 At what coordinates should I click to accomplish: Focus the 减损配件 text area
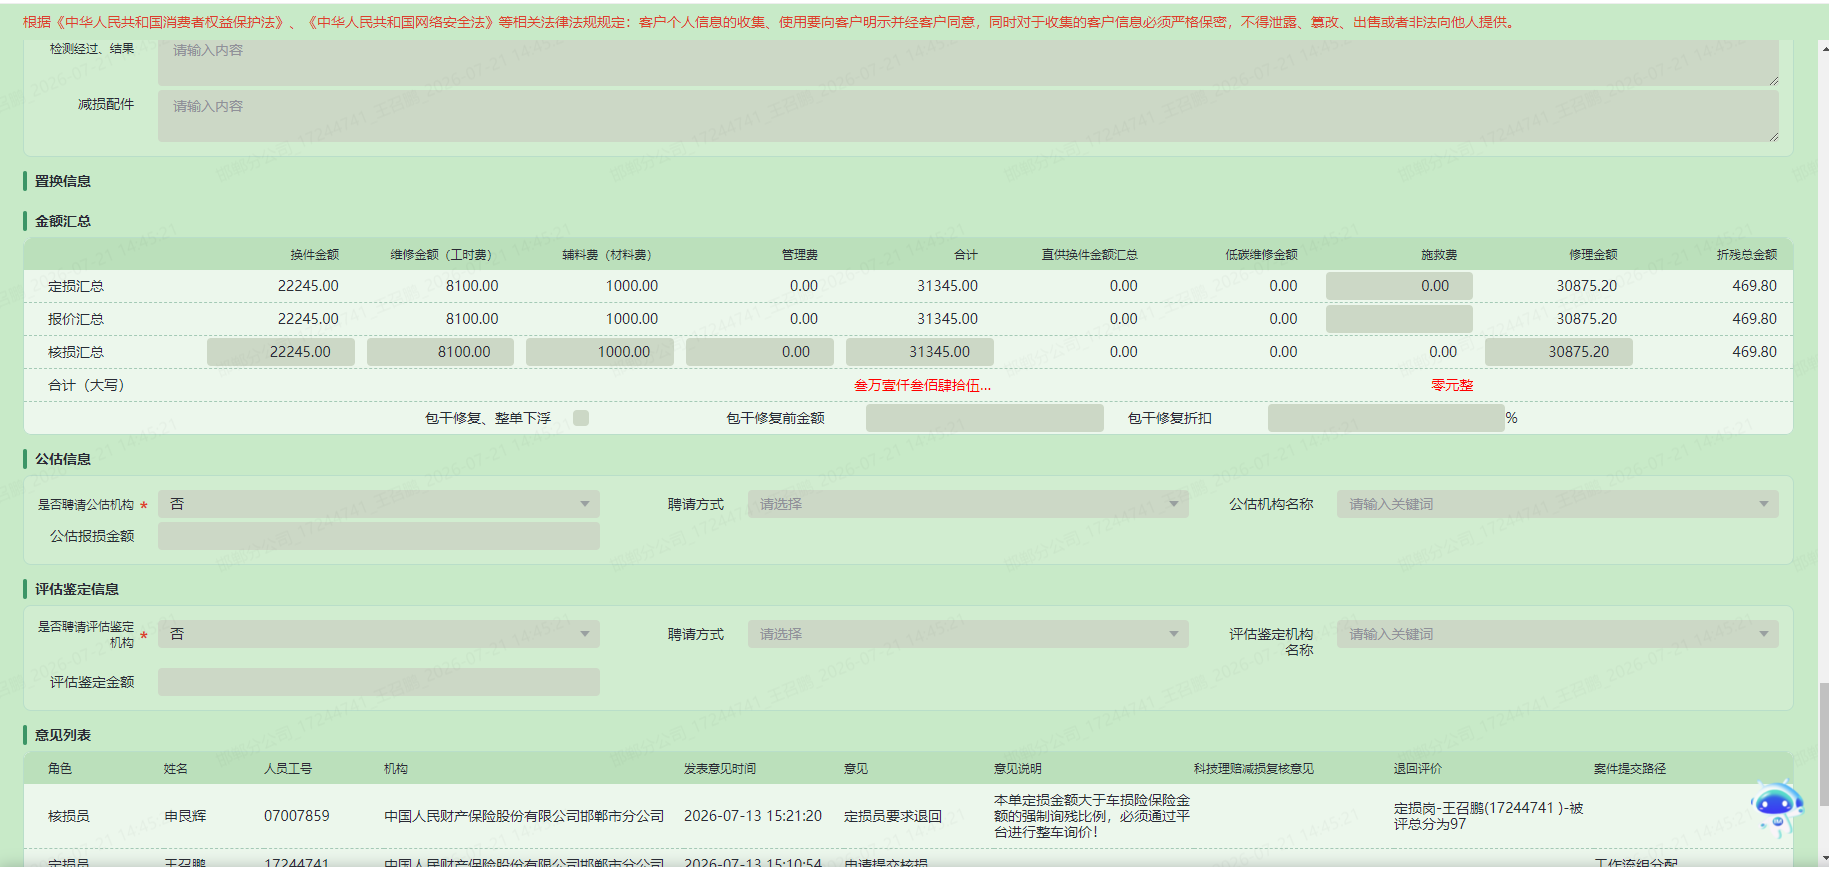968,116
